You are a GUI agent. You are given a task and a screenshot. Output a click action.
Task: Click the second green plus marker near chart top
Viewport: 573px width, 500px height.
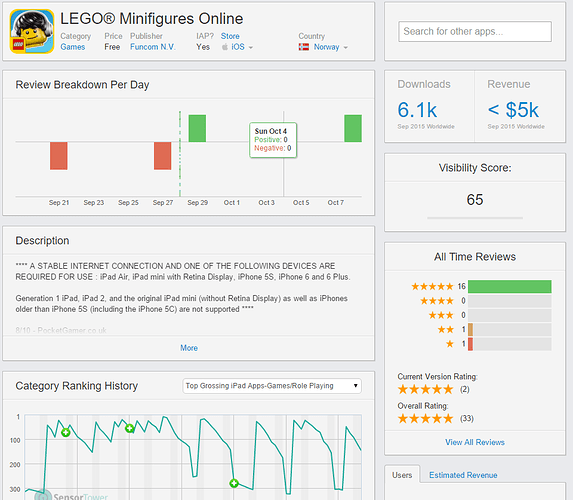129,428
